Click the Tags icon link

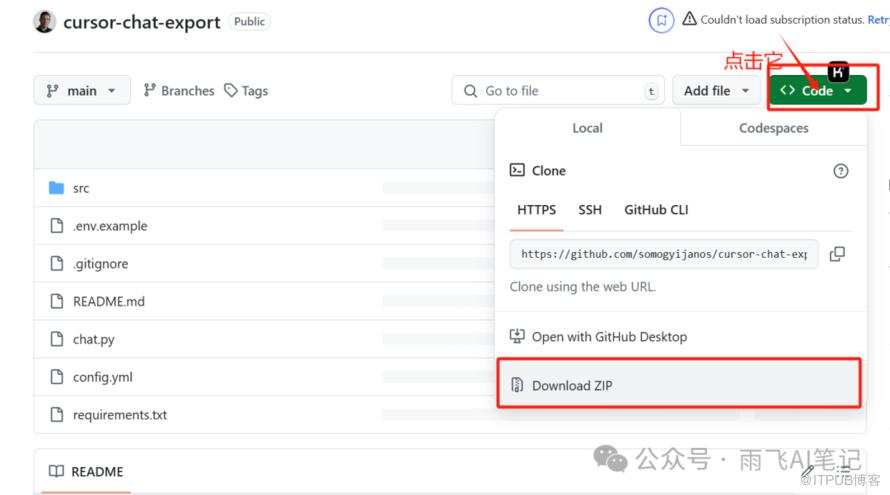click(246, 91)
